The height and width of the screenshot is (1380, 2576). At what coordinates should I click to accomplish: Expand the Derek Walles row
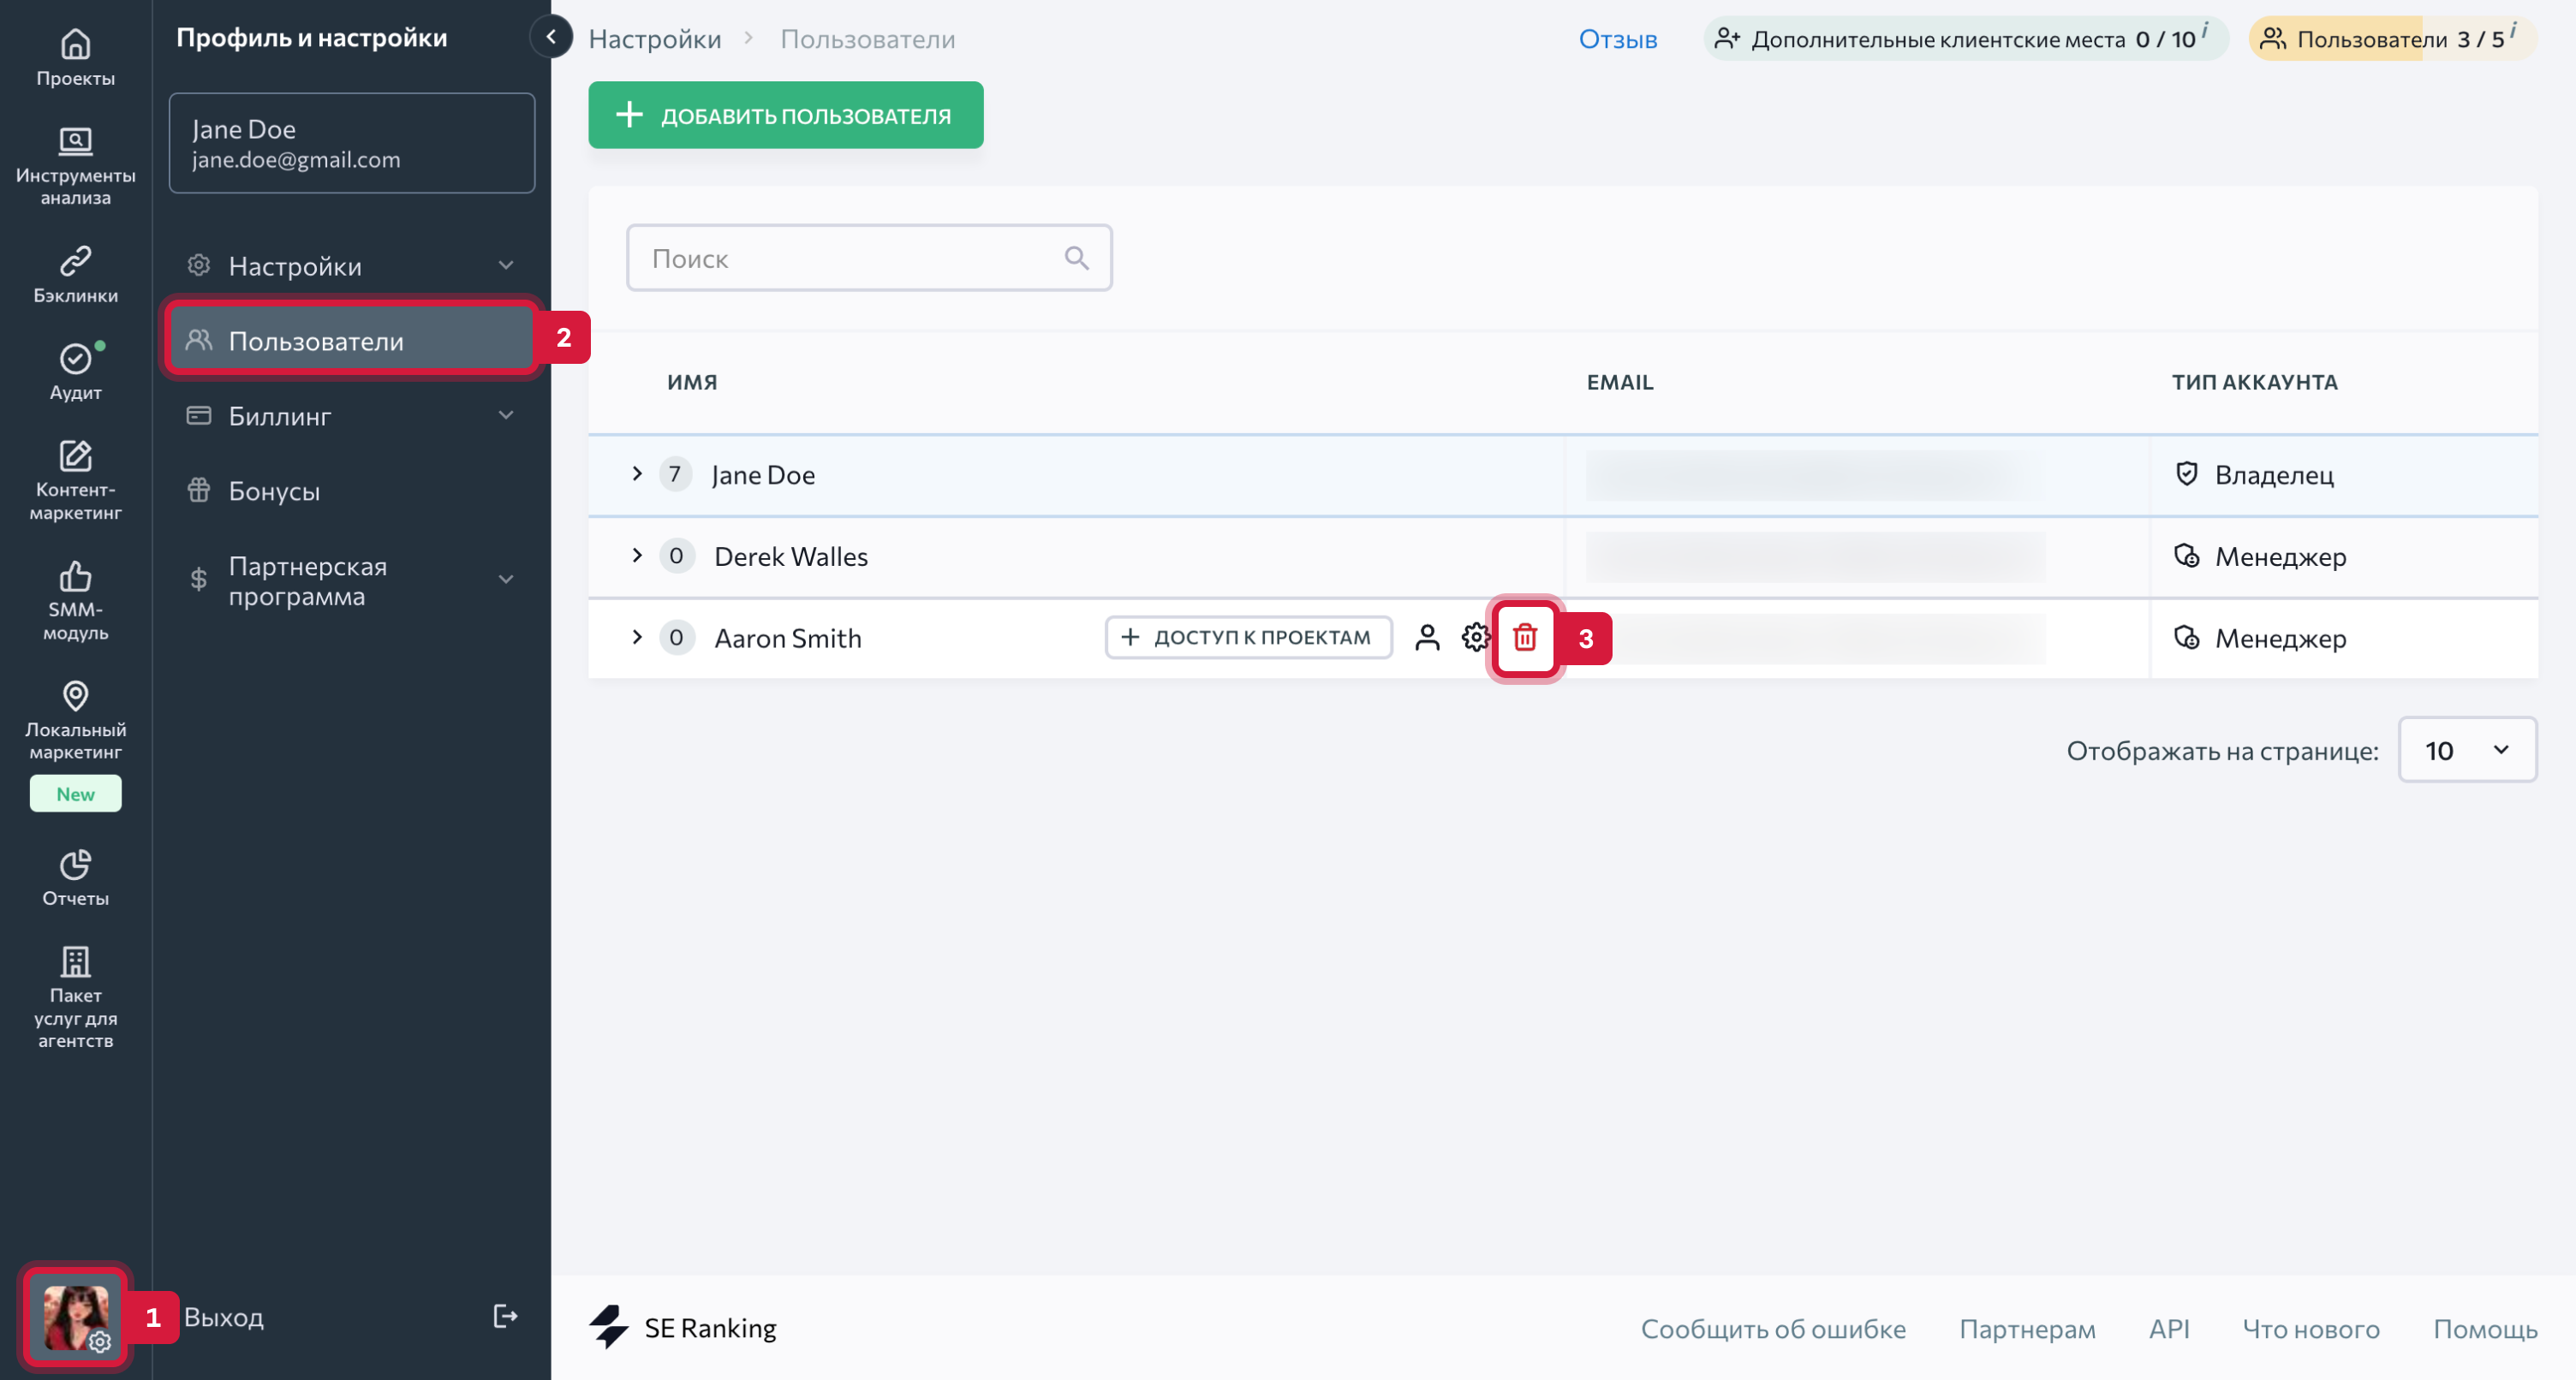tap(637, 555)
